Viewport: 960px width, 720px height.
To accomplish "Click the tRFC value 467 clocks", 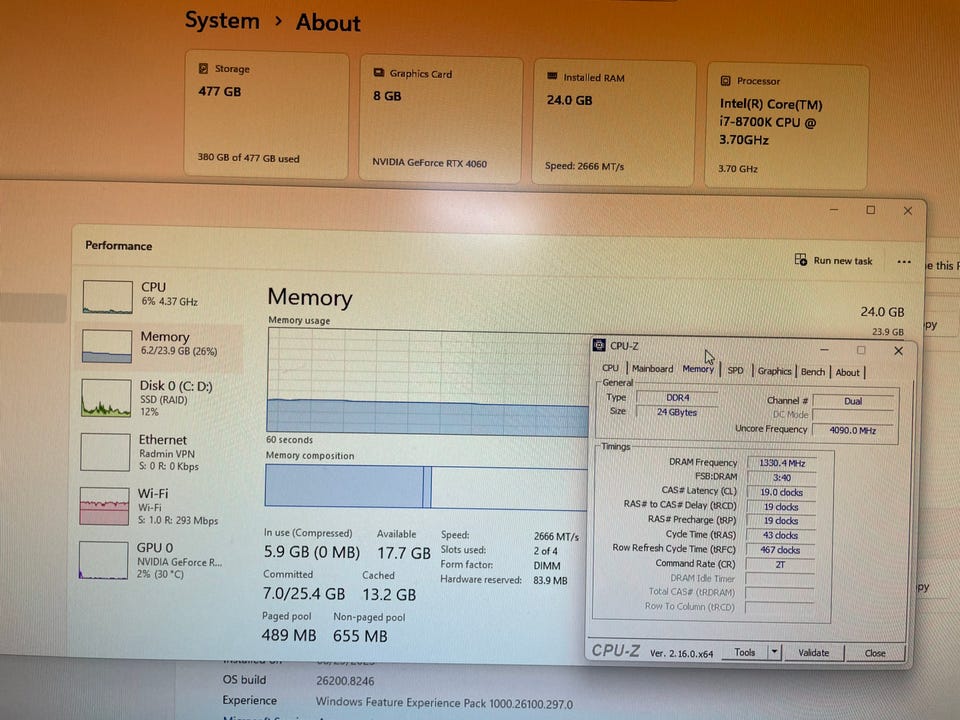I will click(780, 550).
